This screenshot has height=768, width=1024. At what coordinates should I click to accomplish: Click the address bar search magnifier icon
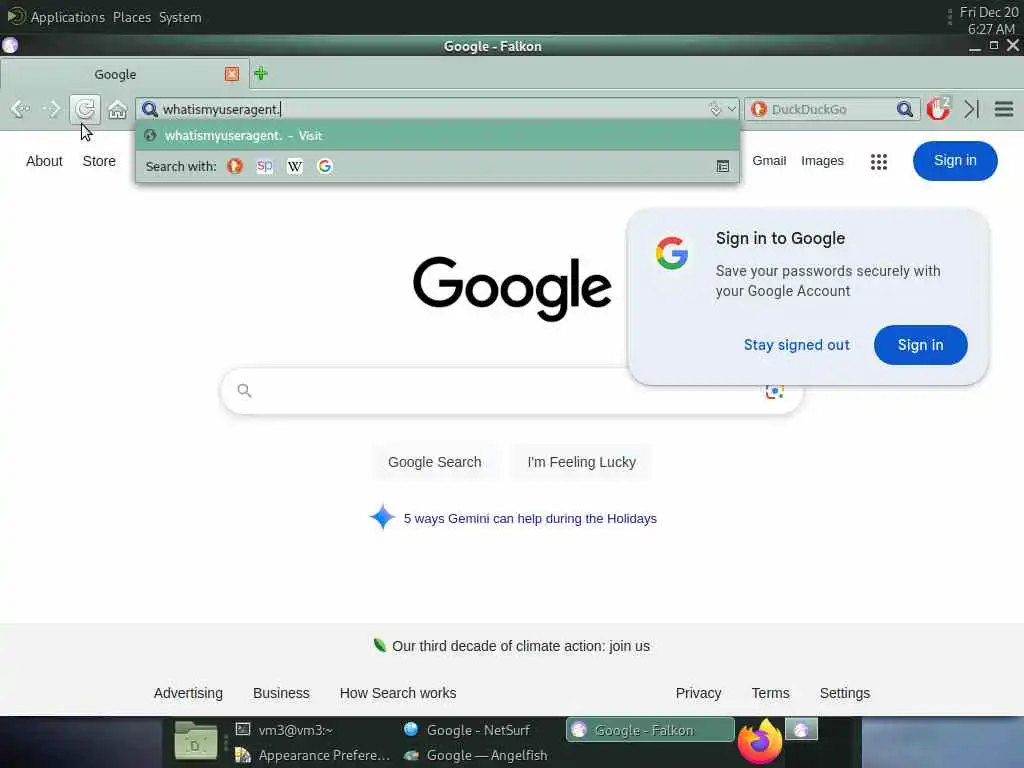[150, 109]
